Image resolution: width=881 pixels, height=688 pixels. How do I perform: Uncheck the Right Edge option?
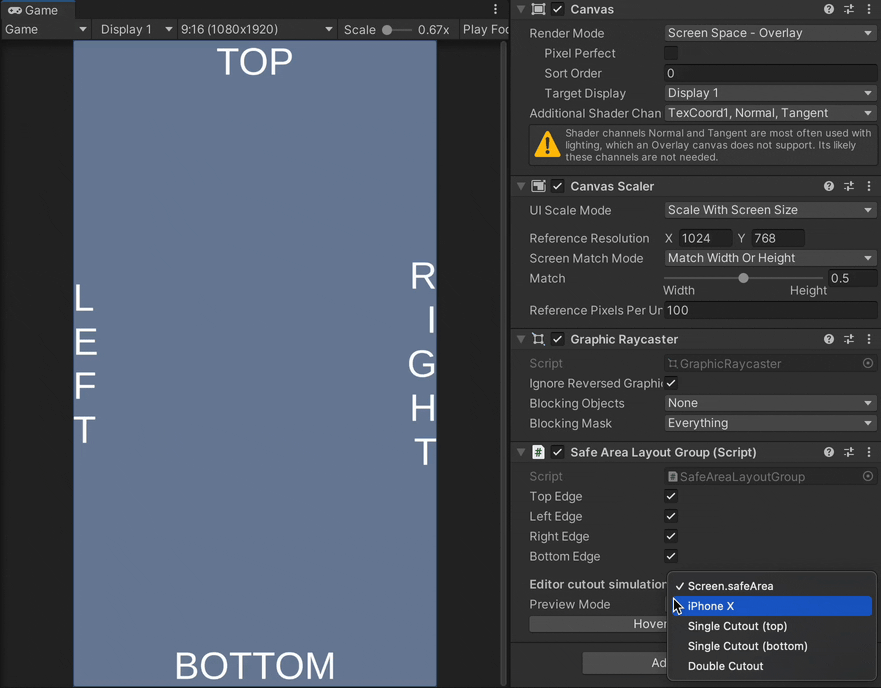click(671, 536)
